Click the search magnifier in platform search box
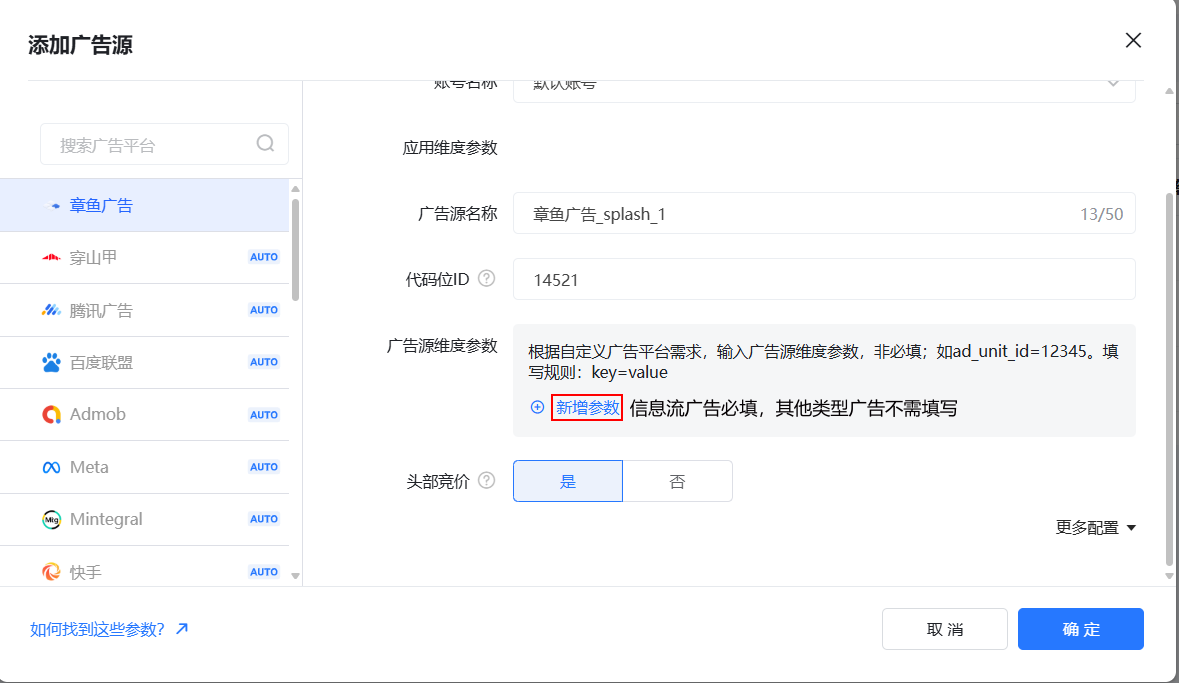This screenshot has width=1179, height=683. click(x=264, y=144)
